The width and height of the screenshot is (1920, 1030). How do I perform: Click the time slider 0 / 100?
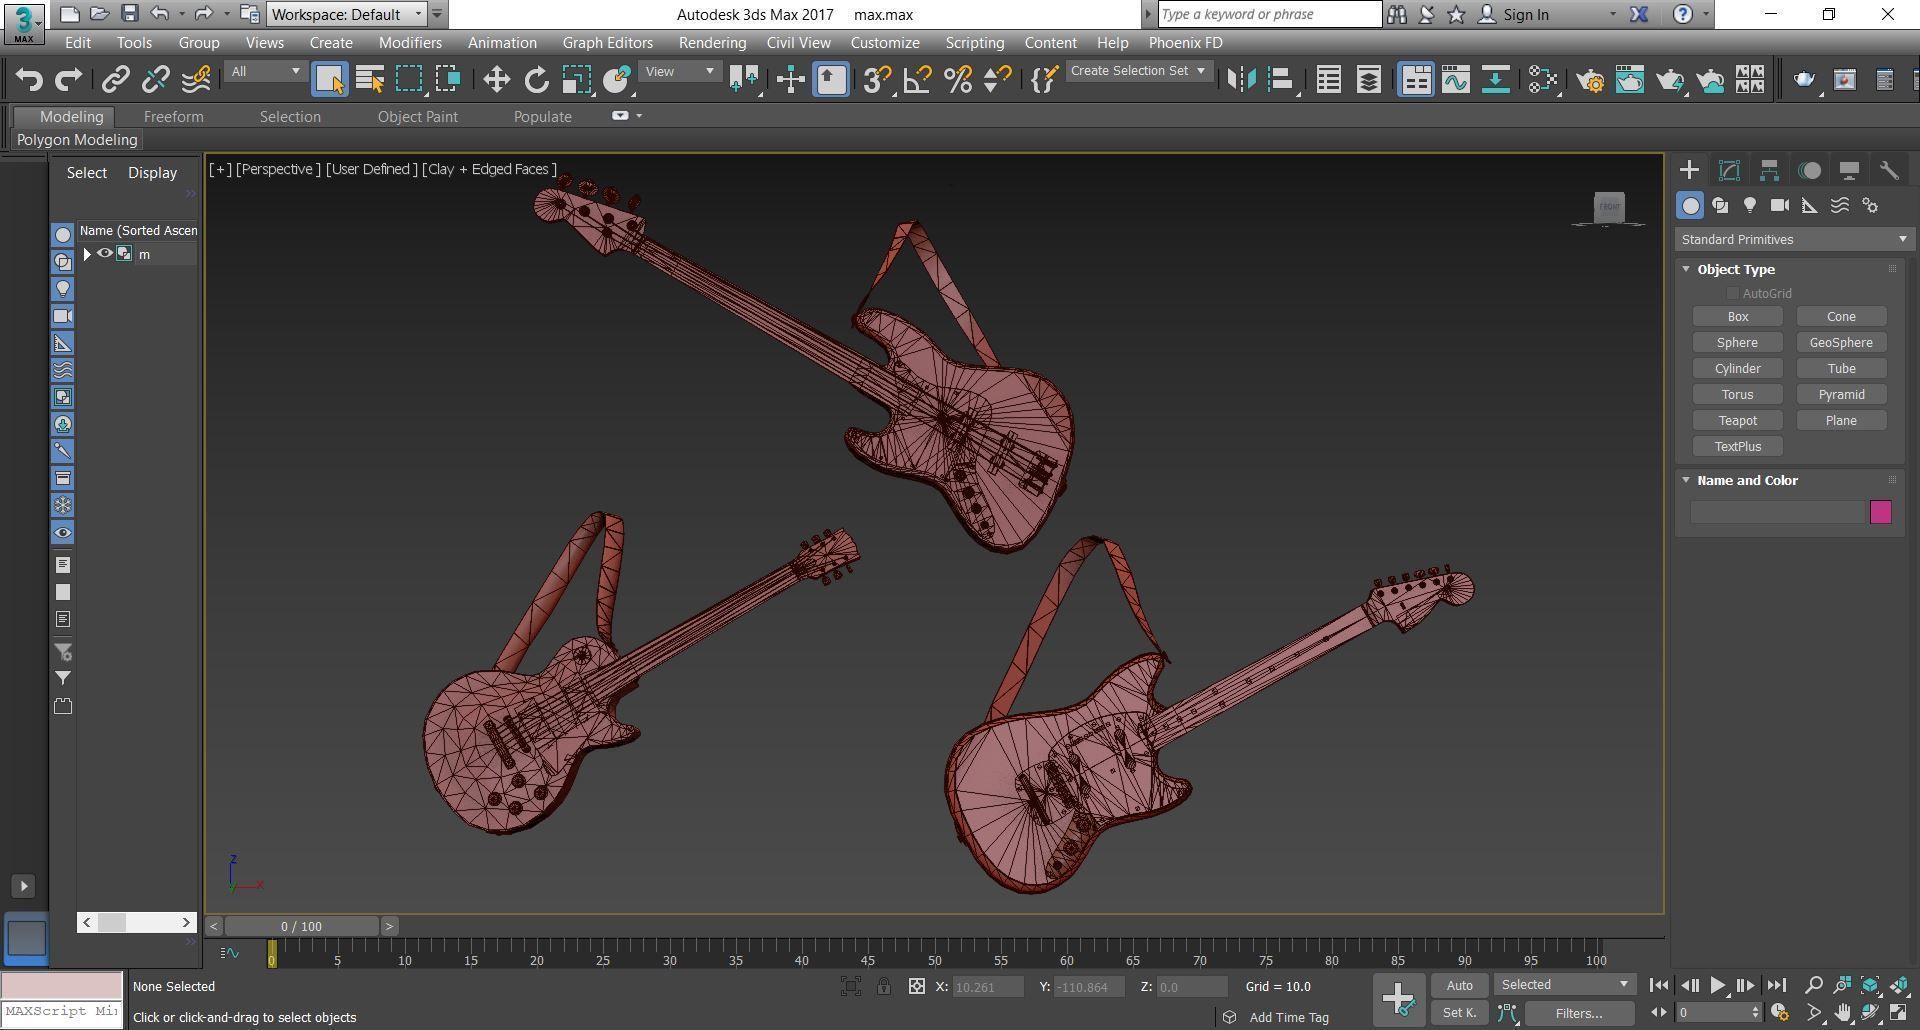point(301,926)
